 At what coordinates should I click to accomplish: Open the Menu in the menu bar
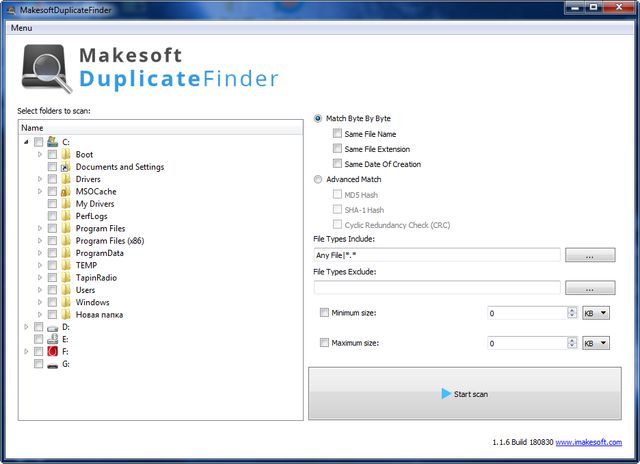click(x=21, y=28)
